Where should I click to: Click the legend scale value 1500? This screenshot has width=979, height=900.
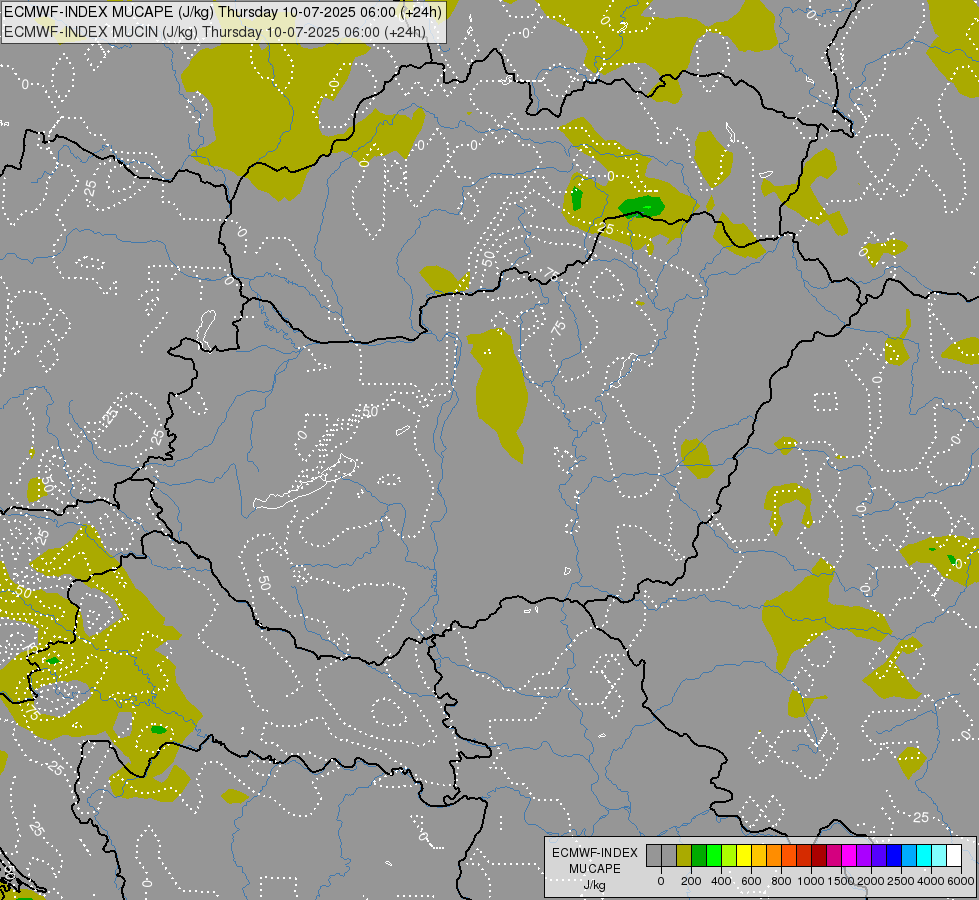pyautogui.click(x=841, y=881)
